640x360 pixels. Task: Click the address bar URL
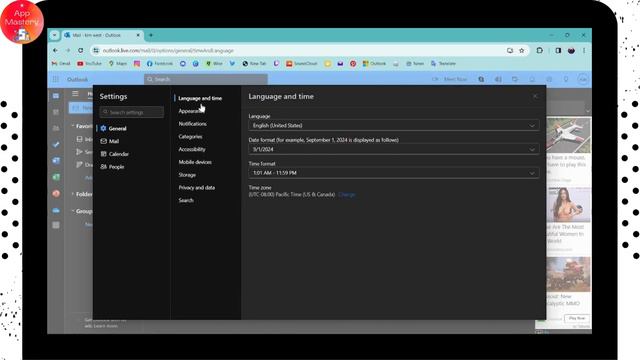[168, 51]
